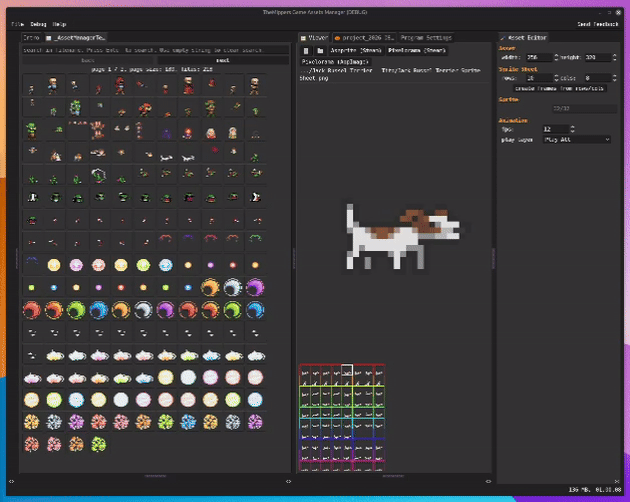Click create frames from rows/cols button
Viewport: 630px width, 502px height.
(x=559, y=88)
